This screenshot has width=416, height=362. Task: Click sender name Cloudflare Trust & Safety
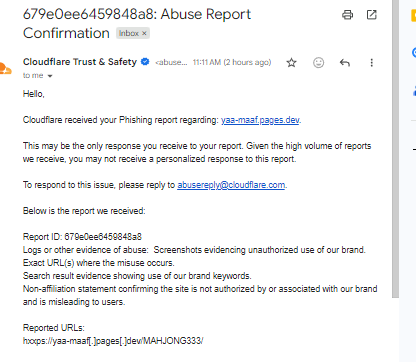(80, 62)
